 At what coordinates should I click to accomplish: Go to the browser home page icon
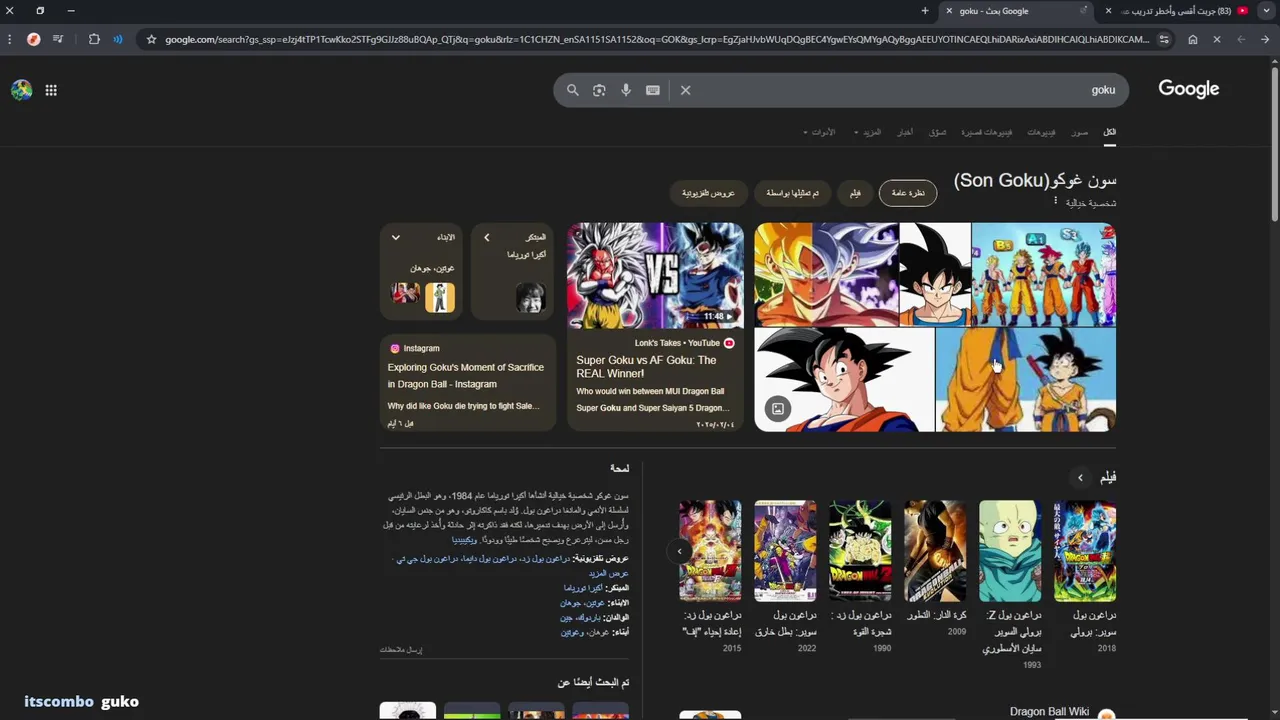[1193, 39]
